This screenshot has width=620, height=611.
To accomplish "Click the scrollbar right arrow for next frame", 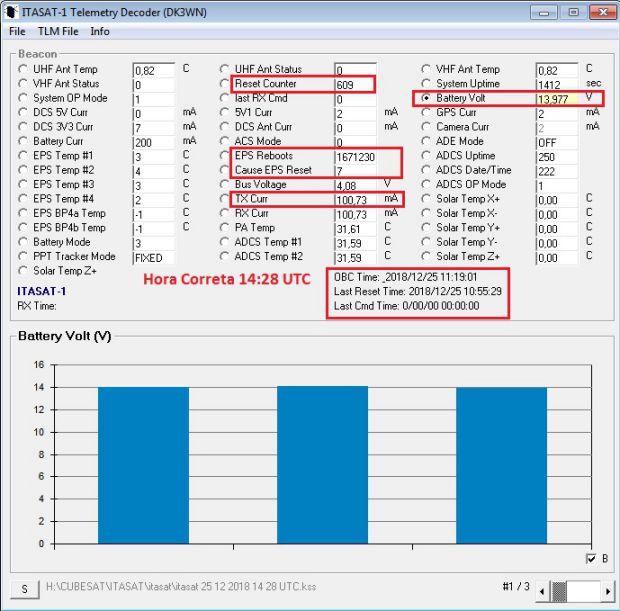I will pos(606,589).
